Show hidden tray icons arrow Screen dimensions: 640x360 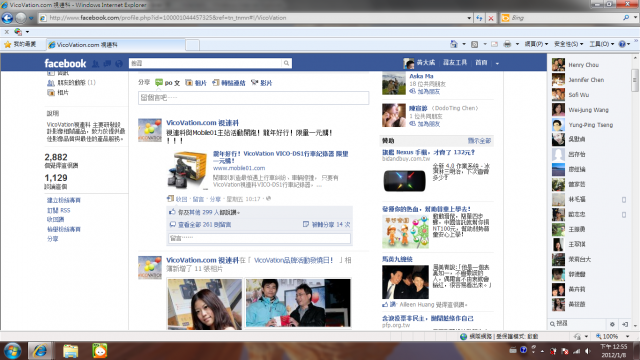pos(542,351)
